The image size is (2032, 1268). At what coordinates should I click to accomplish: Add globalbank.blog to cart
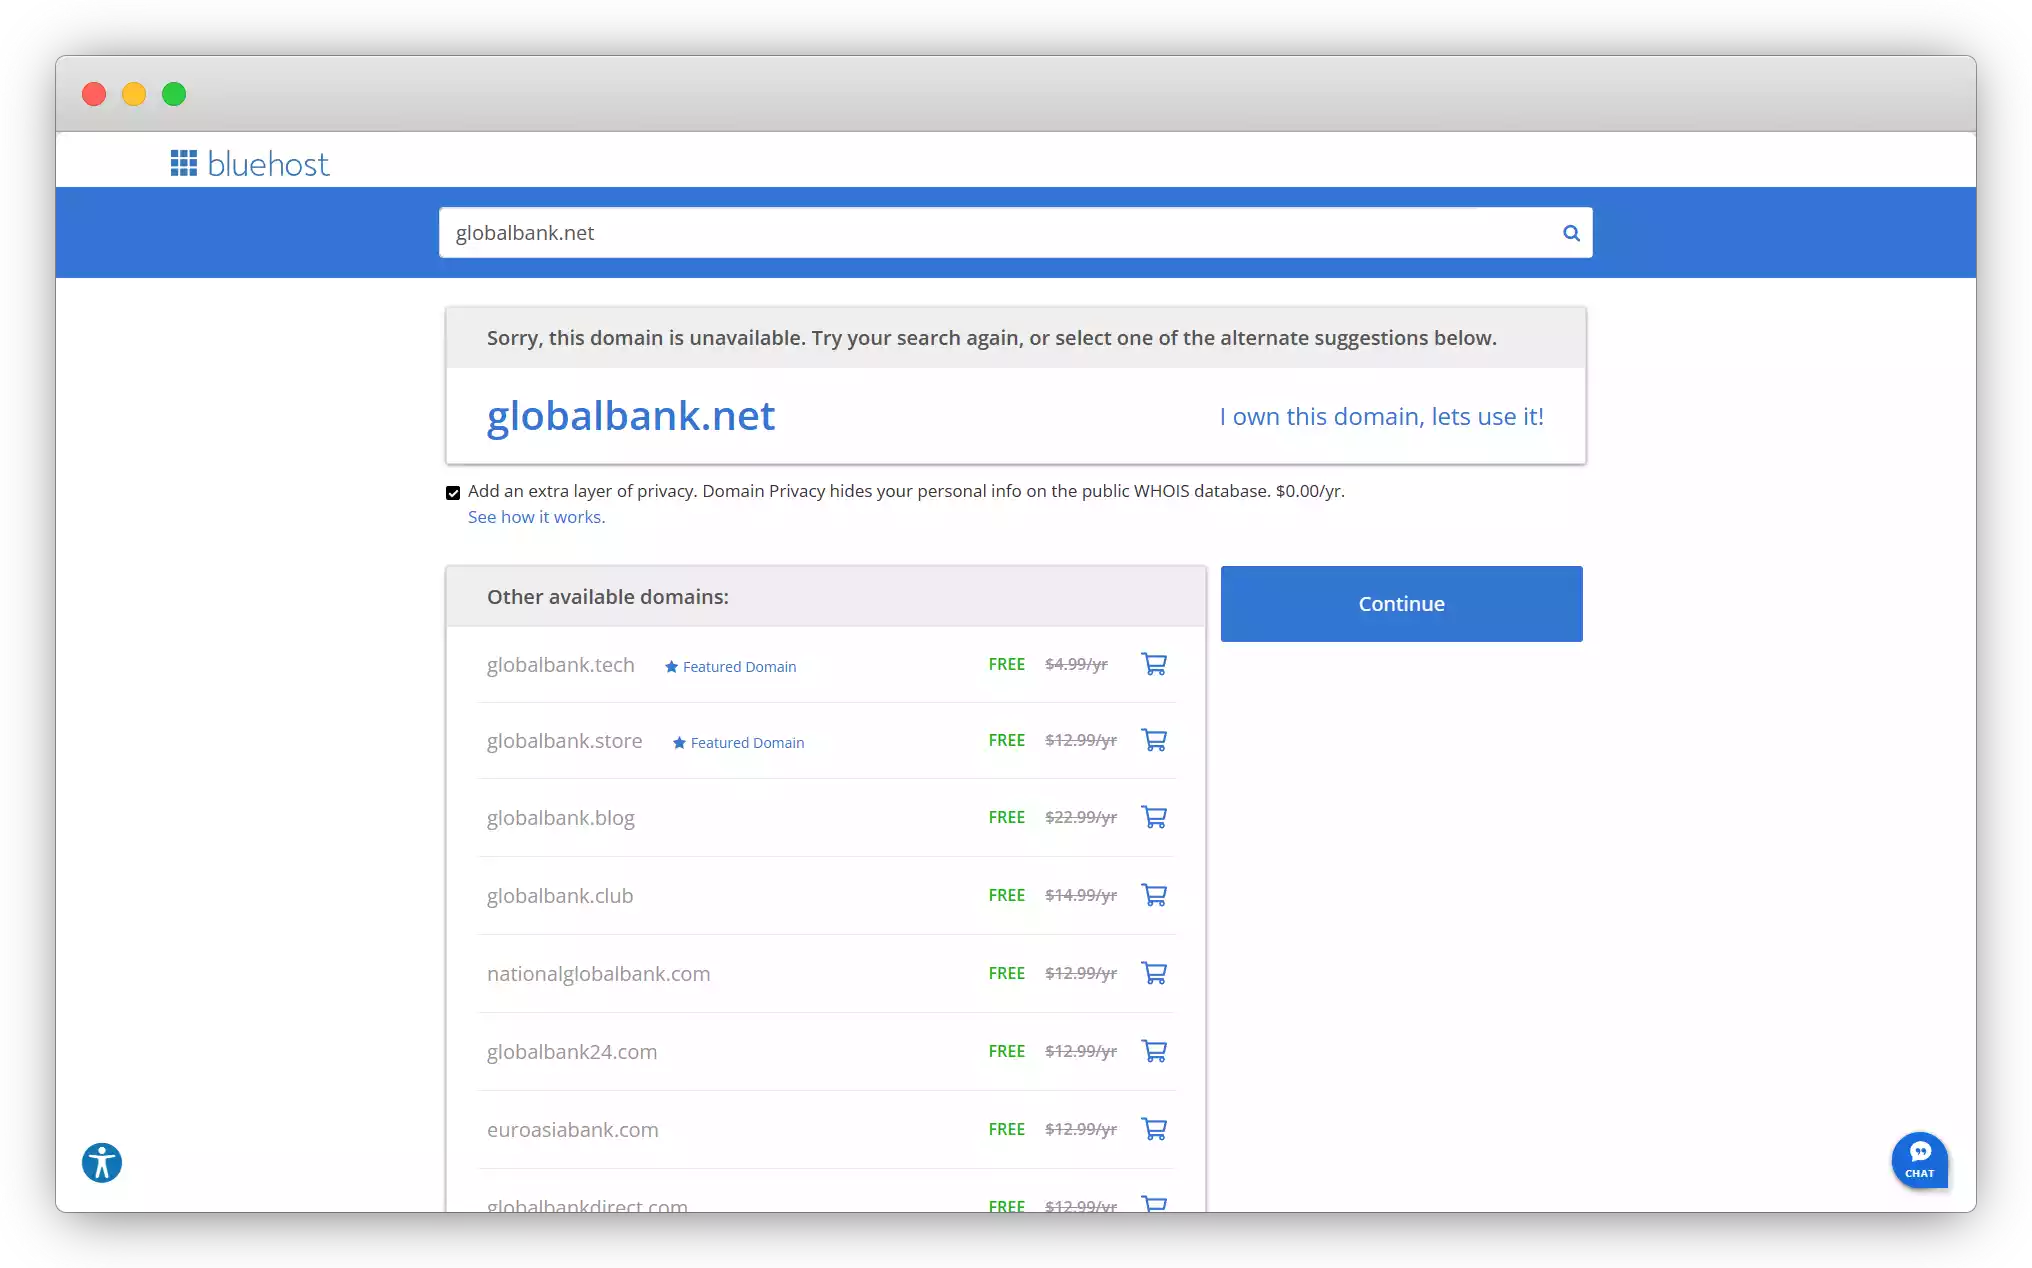(x=1154, y=817)
